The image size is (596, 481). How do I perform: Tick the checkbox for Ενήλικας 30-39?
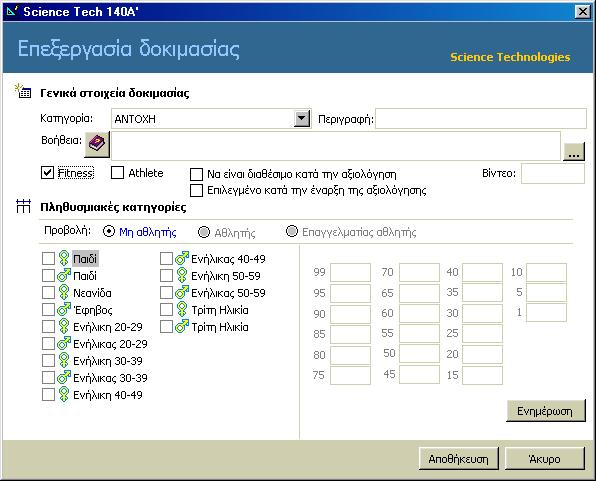pyautogui.click(x=48, y=378)
